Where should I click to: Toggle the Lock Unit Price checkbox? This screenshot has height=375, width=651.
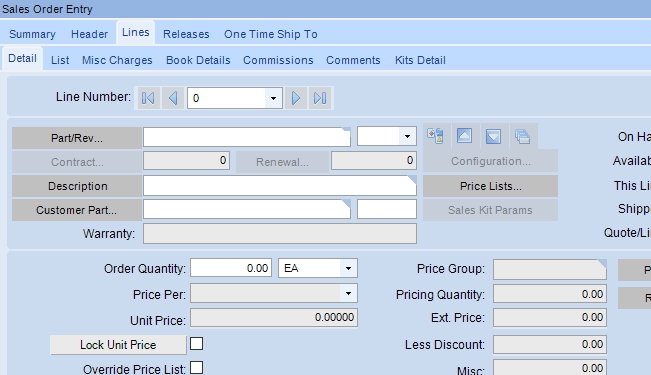(x=196, y=344)
